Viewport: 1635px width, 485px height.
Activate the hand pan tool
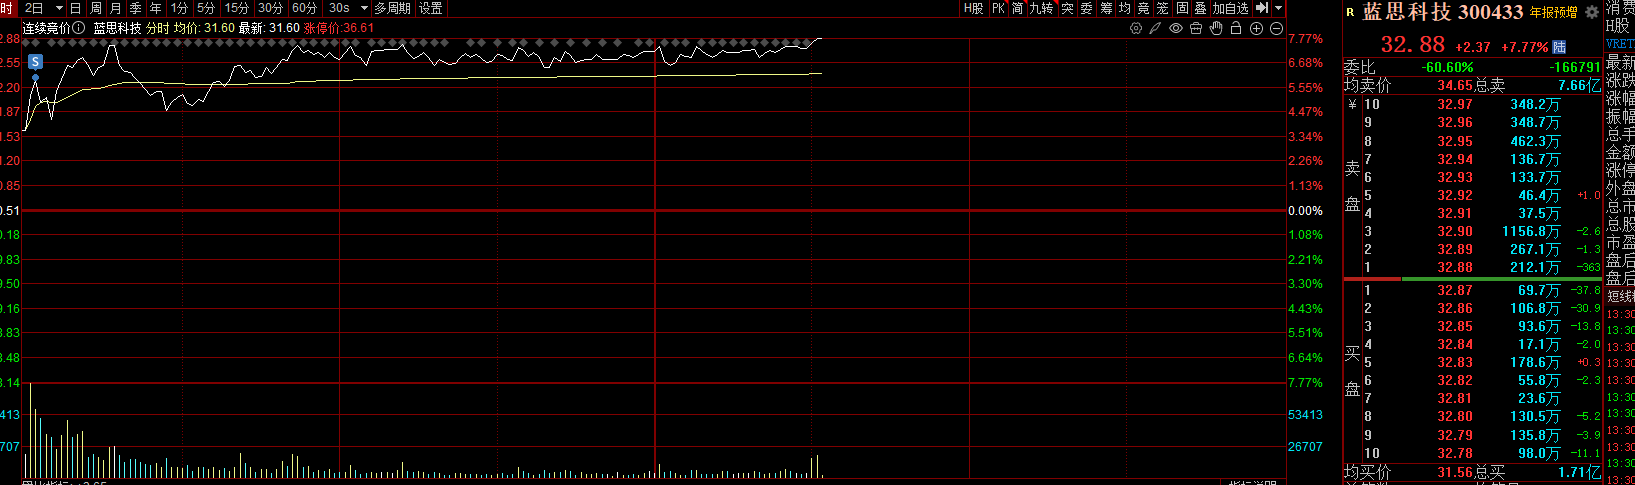(1216, 28)
